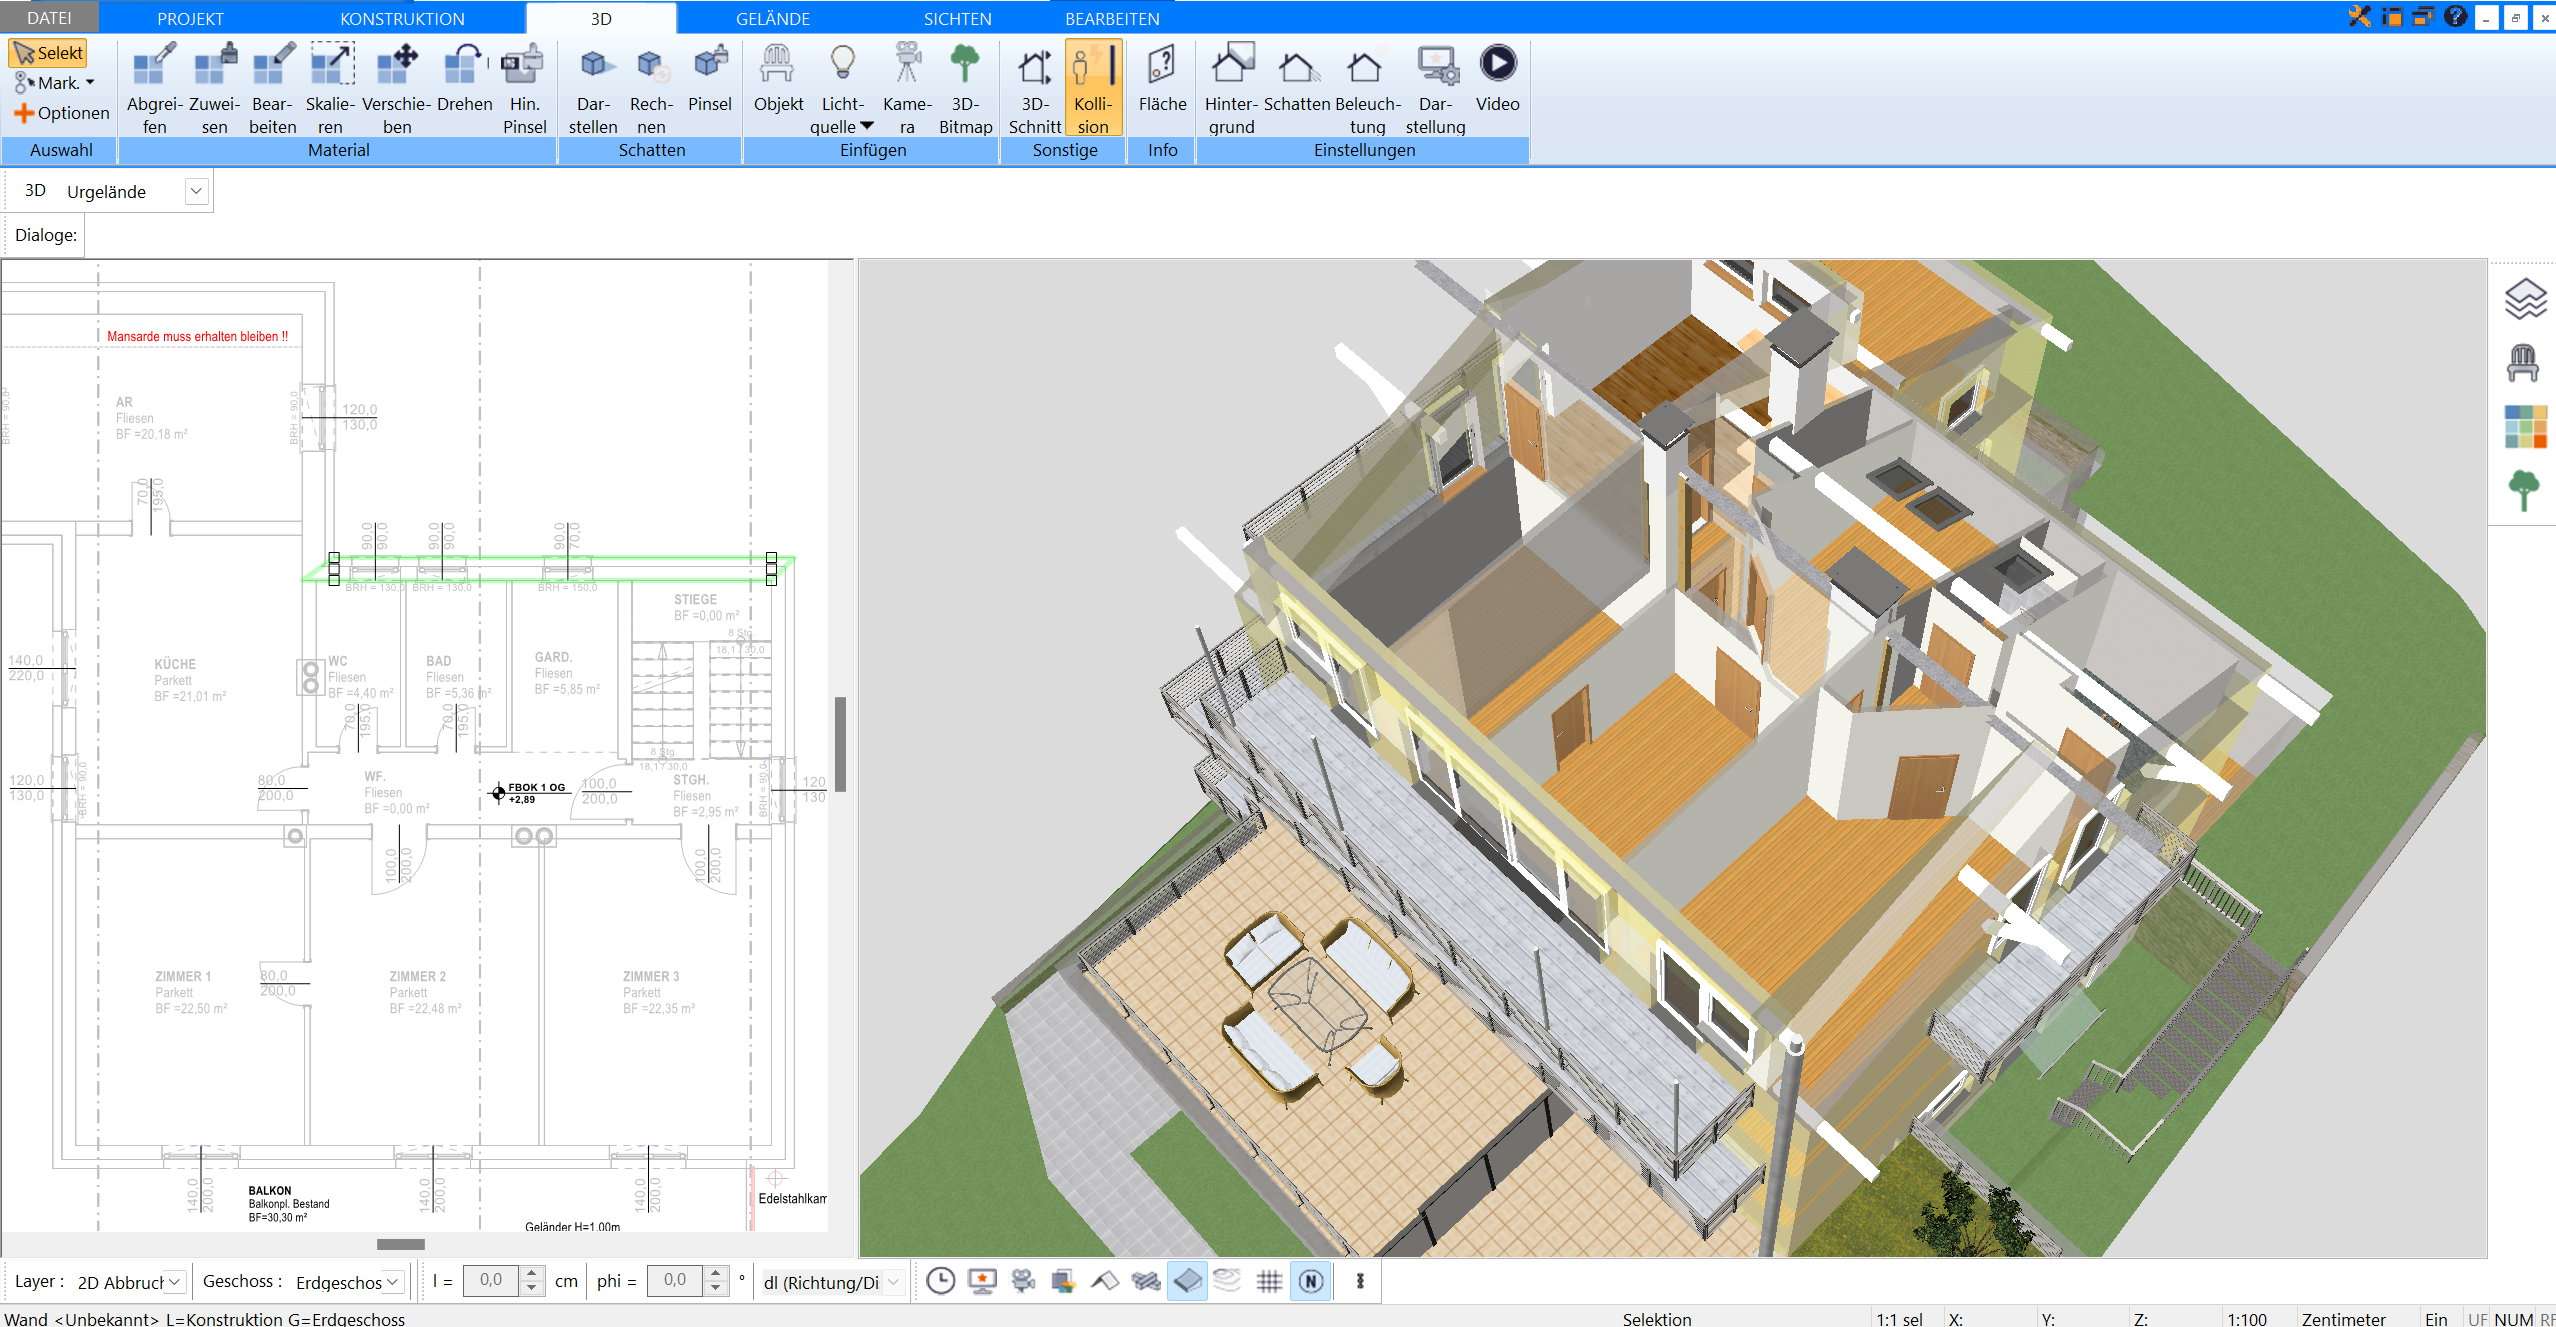Show the Fläche info tool
This screenshot has width=2556, height=1327.
pyautogui.click(x=1162, y=78)
